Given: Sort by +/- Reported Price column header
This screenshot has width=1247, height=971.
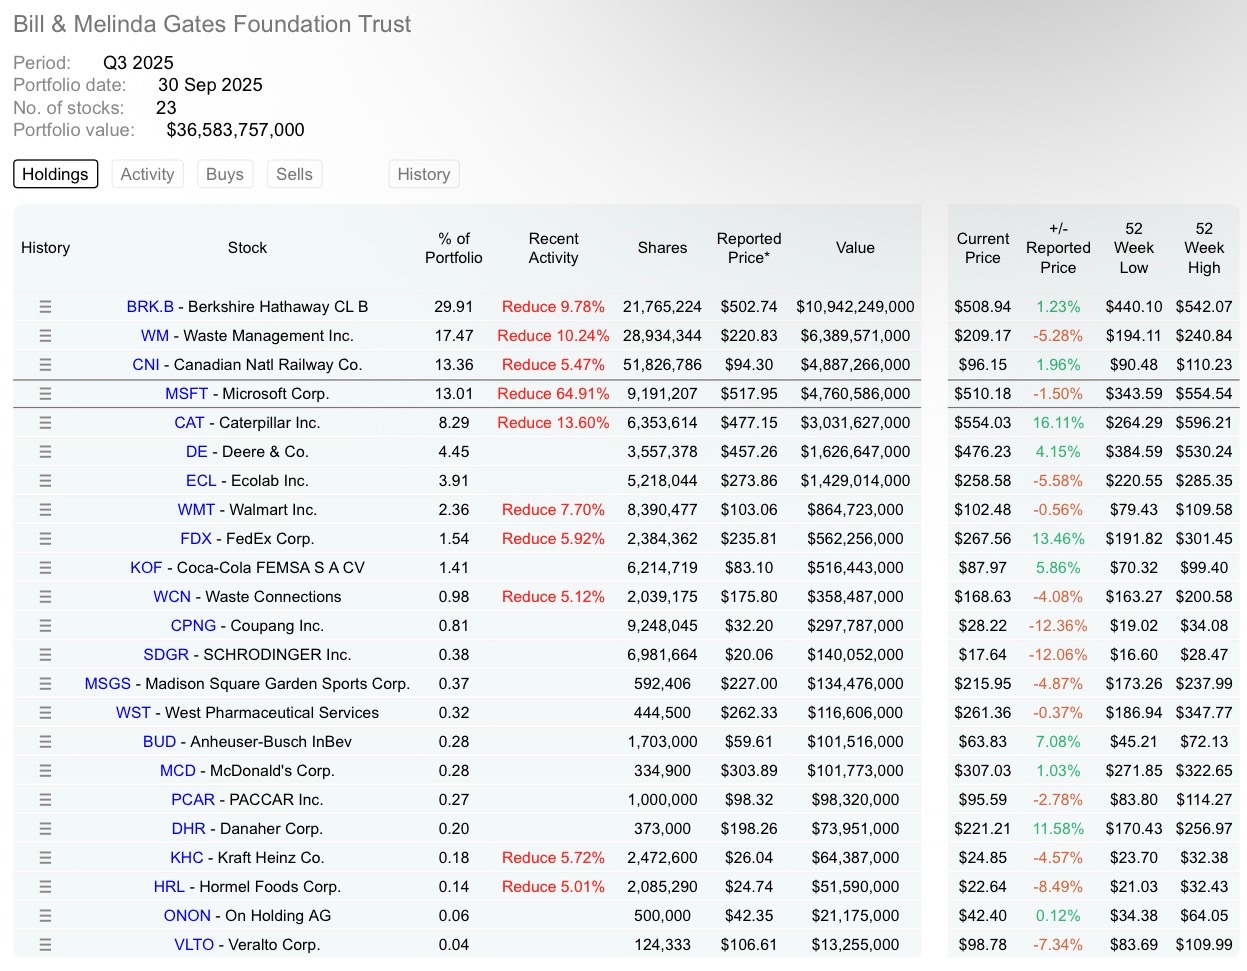Looking at the screenshot, I should pos(1058,248).
